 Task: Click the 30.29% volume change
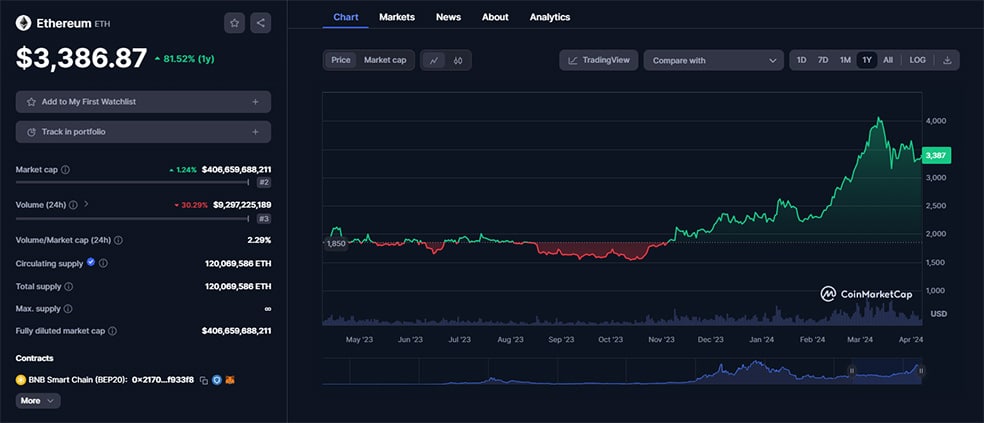pos(191,205)
